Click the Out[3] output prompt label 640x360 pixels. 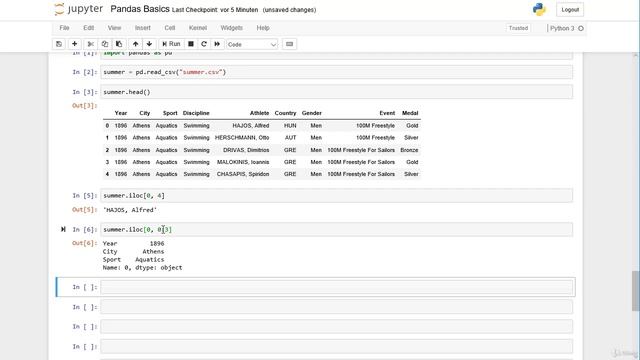tap(84, 105)
